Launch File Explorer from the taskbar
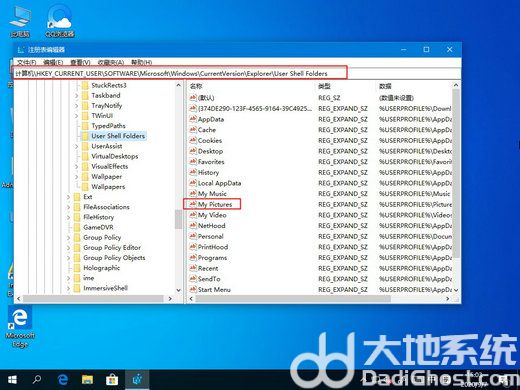The height and width of the screenshot is (390, 520). point(87,380)
